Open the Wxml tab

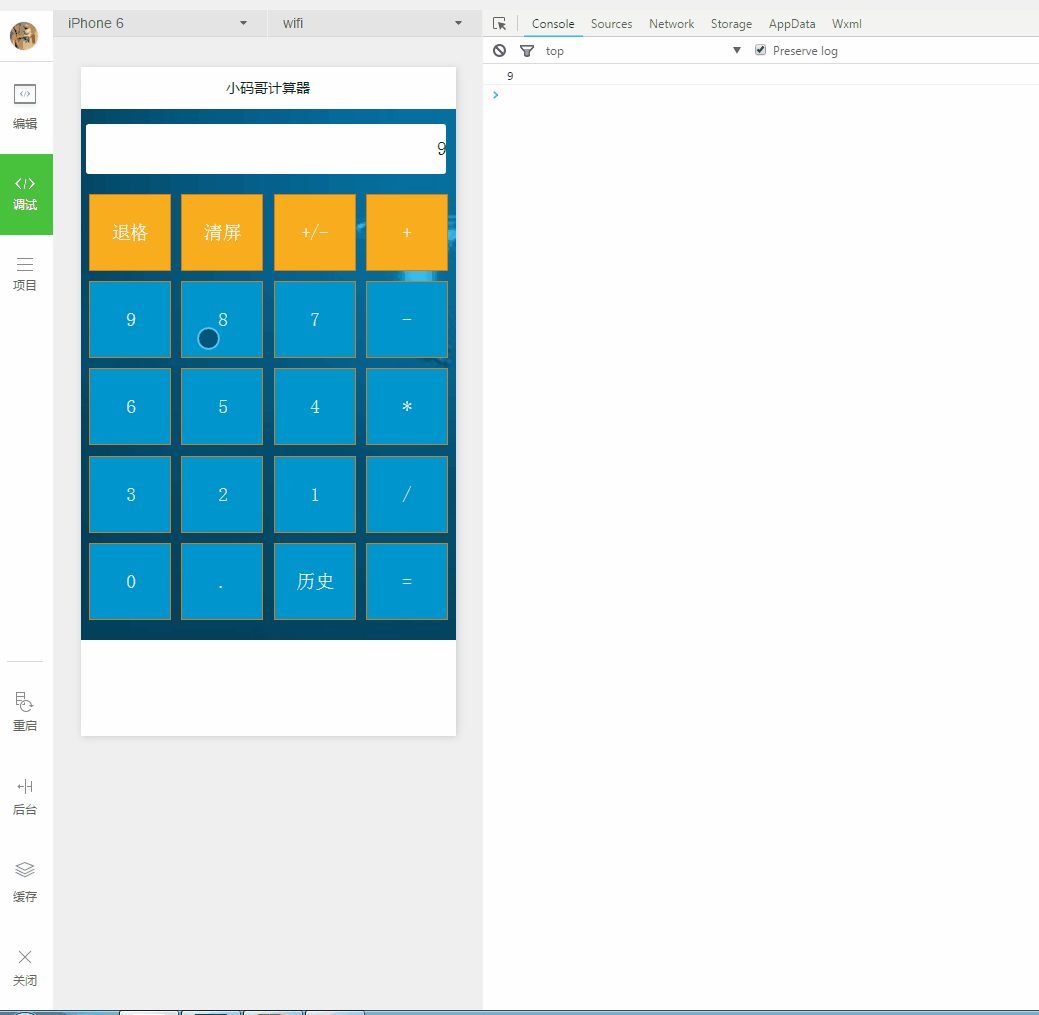(x=846, y=24)
